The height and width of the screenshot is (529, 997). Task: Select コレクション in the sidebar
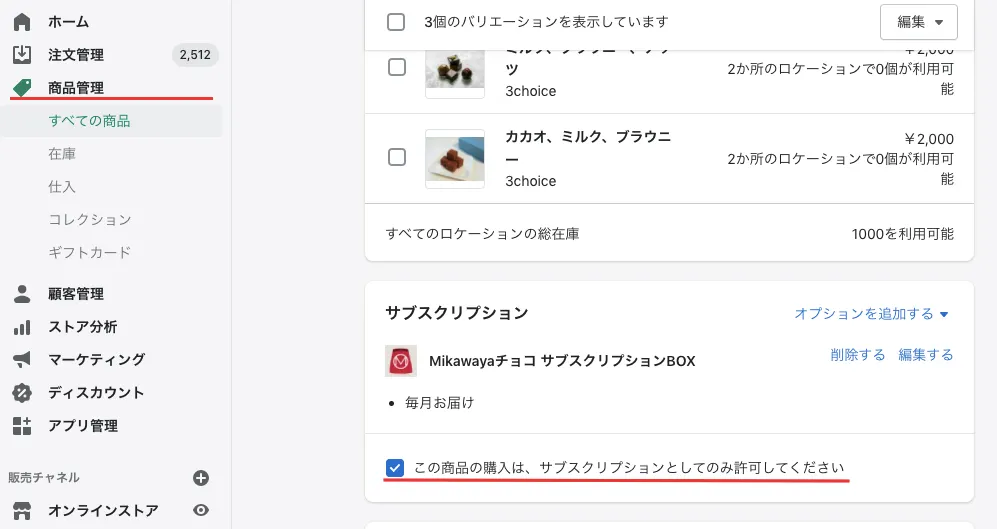(x=90, y=220)
